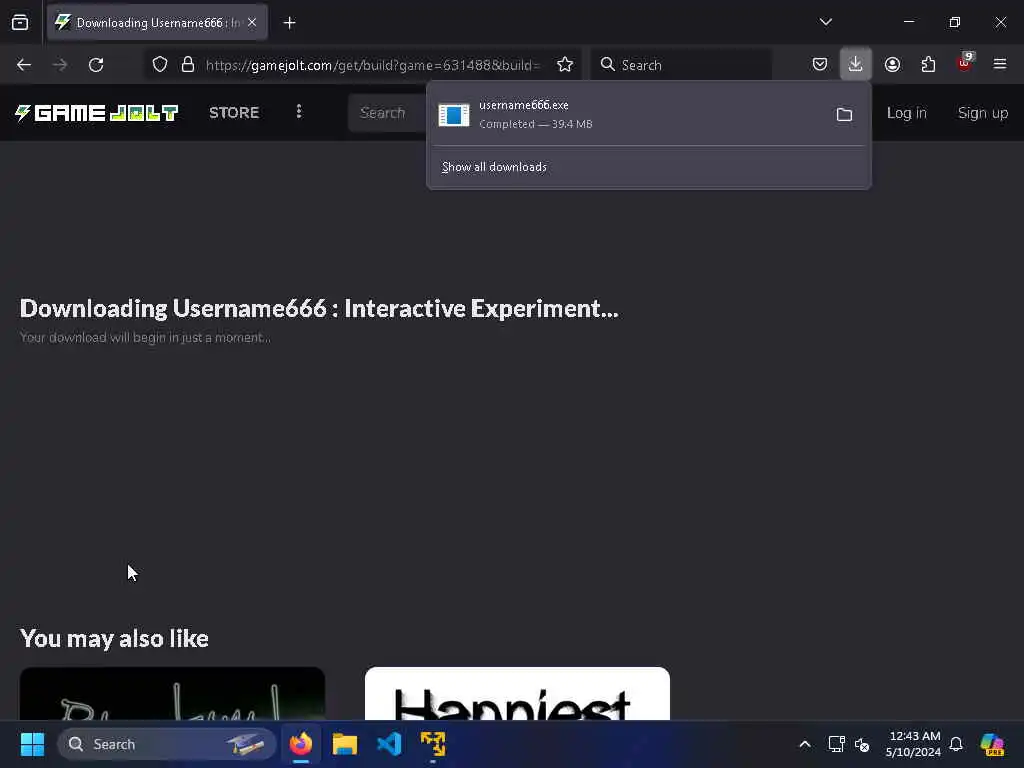The width and height of the screenshot is (1024, 768).
Task: Click the Log in link
Action: tap(906, 112)
